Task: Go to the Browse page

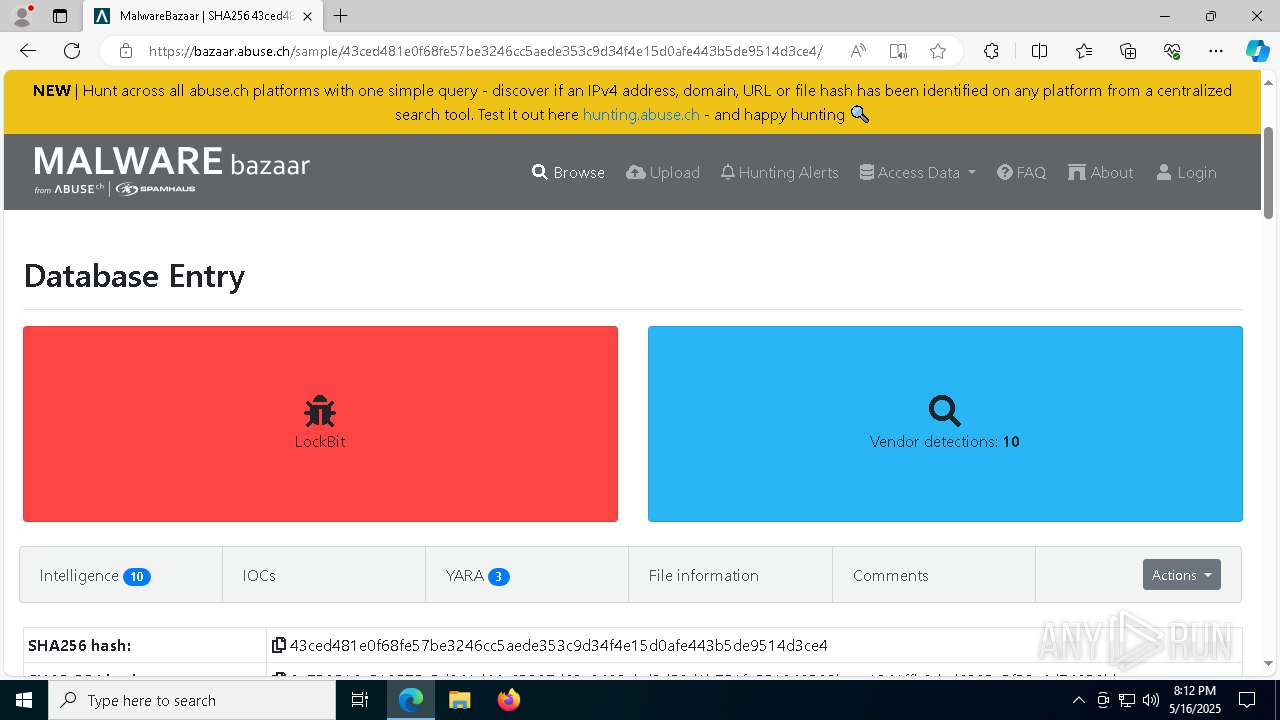Action: click(568, 172)
